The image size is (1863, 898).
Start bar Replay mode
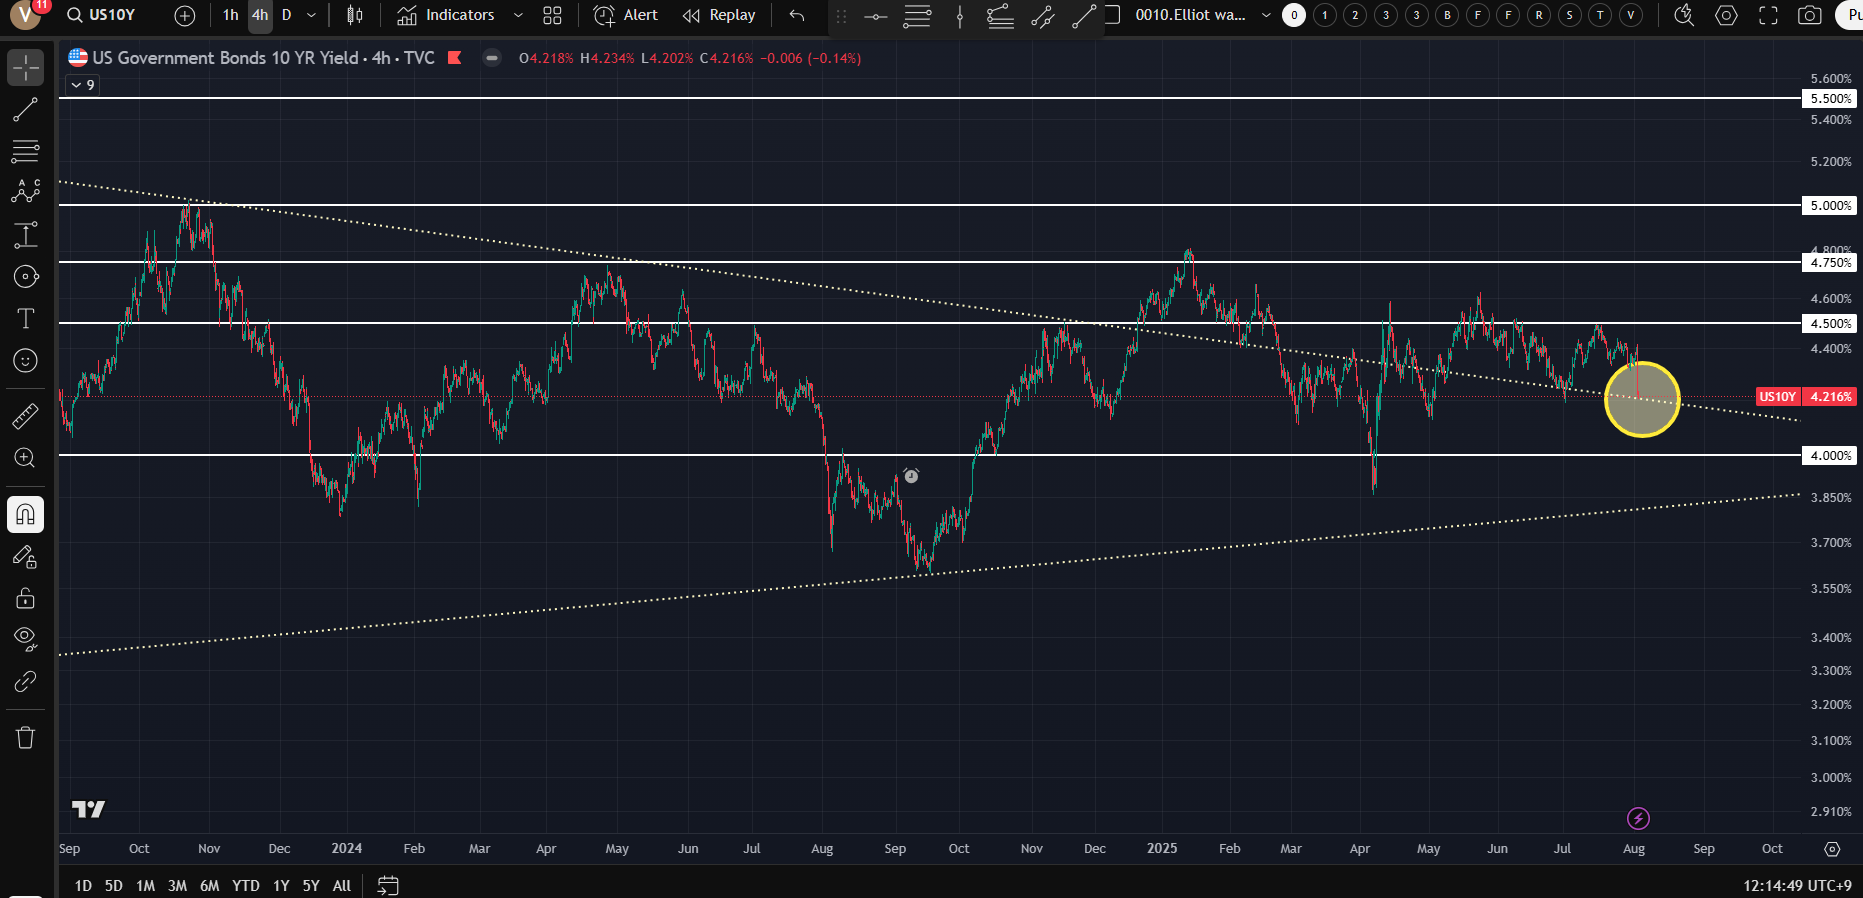(x=719, y=15)
